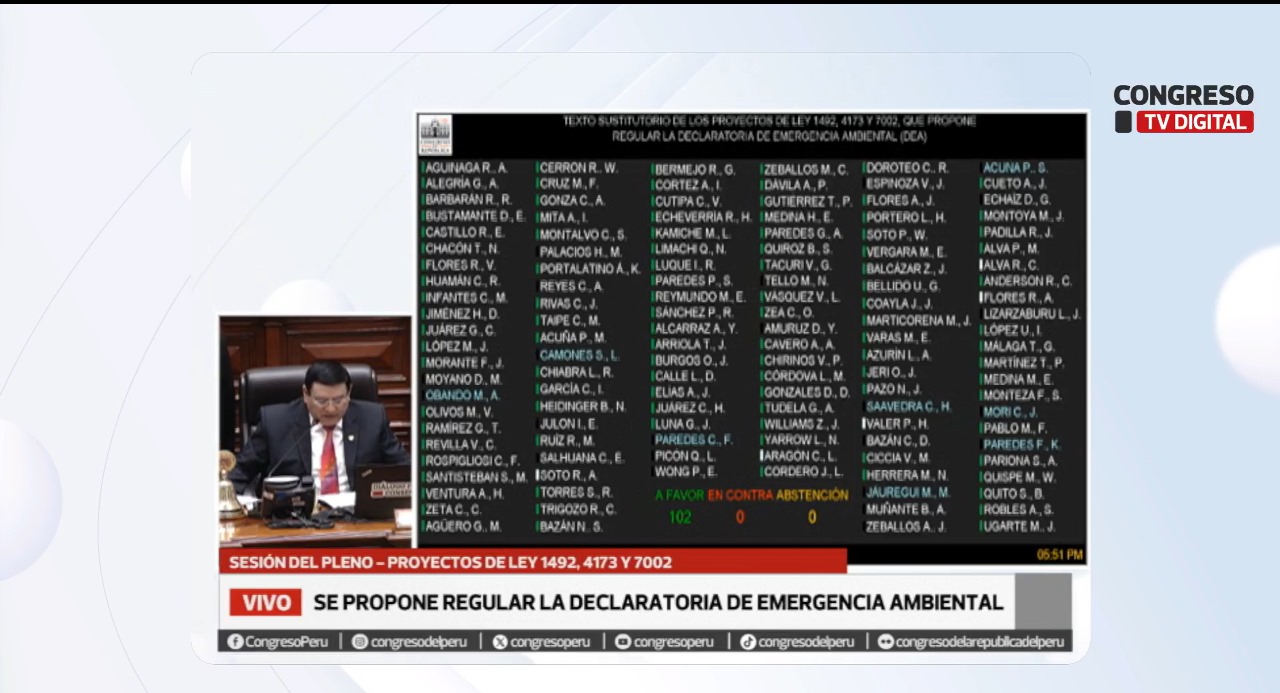Click the TEXTO SUSTITUTORIO title on the board
Viewport: 1280px width, 693px height.
pyautogui.click(x=769, y=128)
